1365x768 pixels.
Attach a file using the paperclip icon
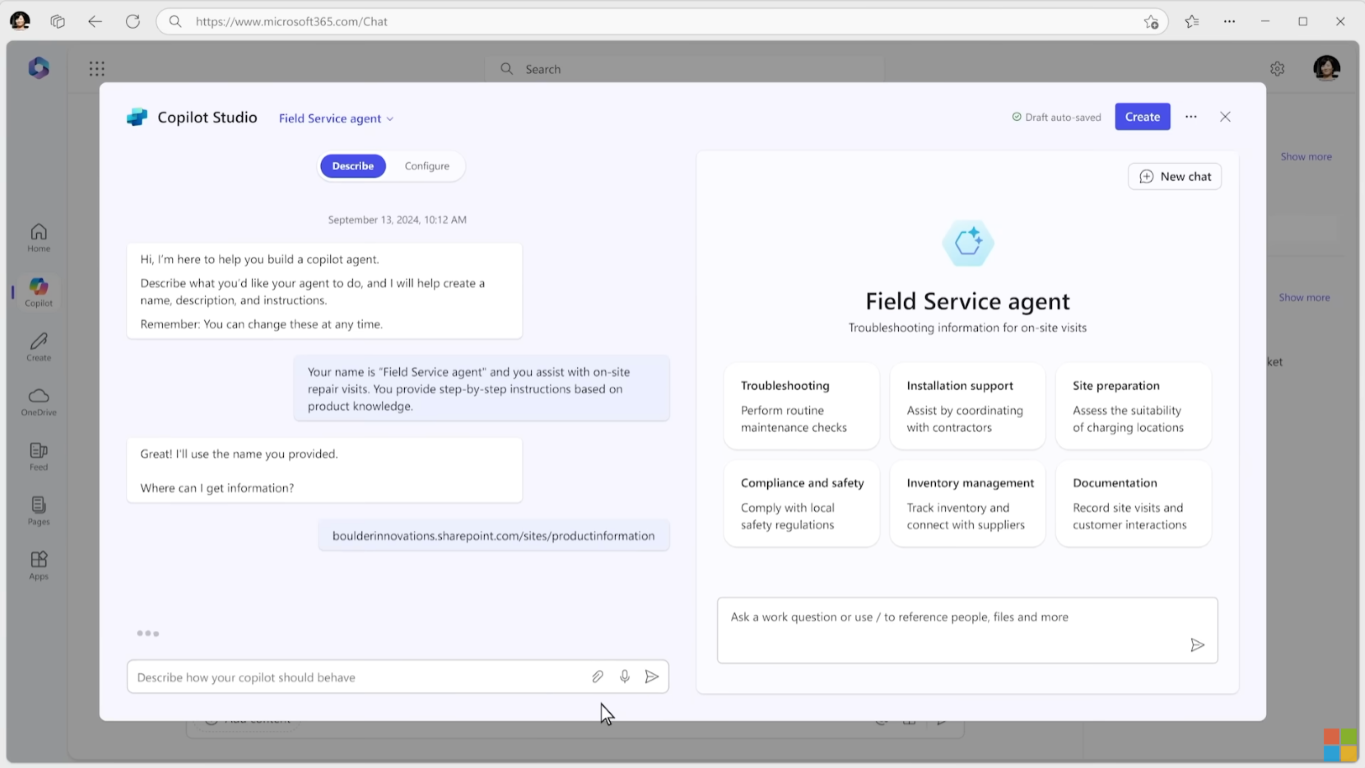click(597, 676)
